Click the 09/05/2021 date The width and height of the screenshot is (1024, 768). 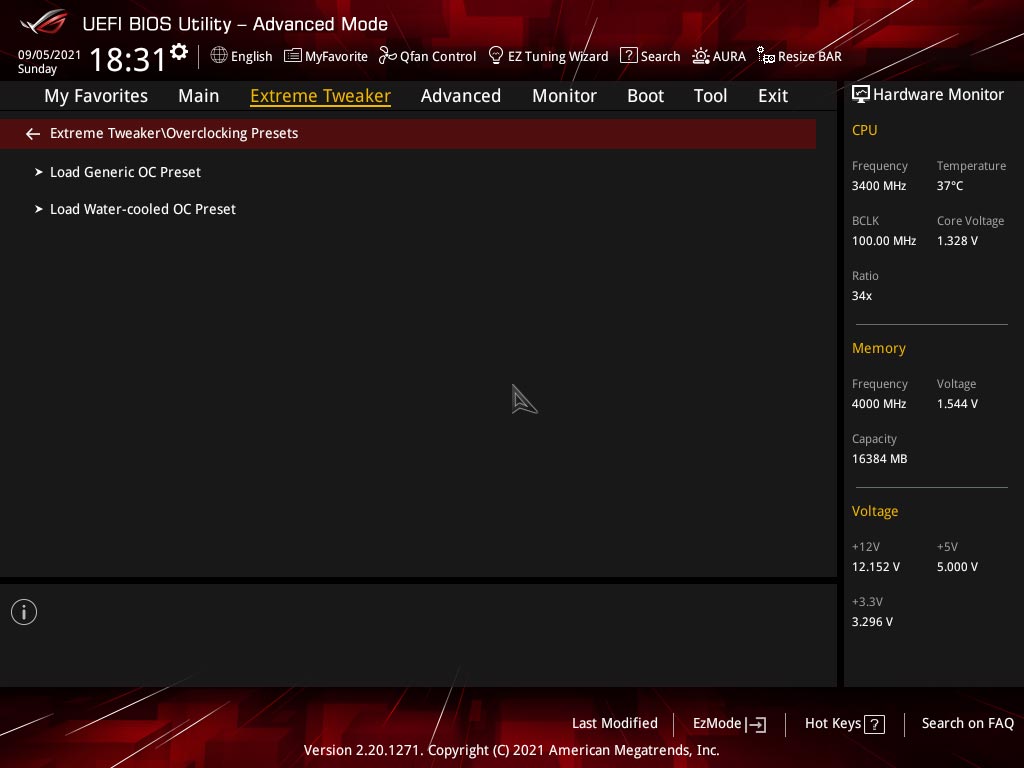(49, 55)
